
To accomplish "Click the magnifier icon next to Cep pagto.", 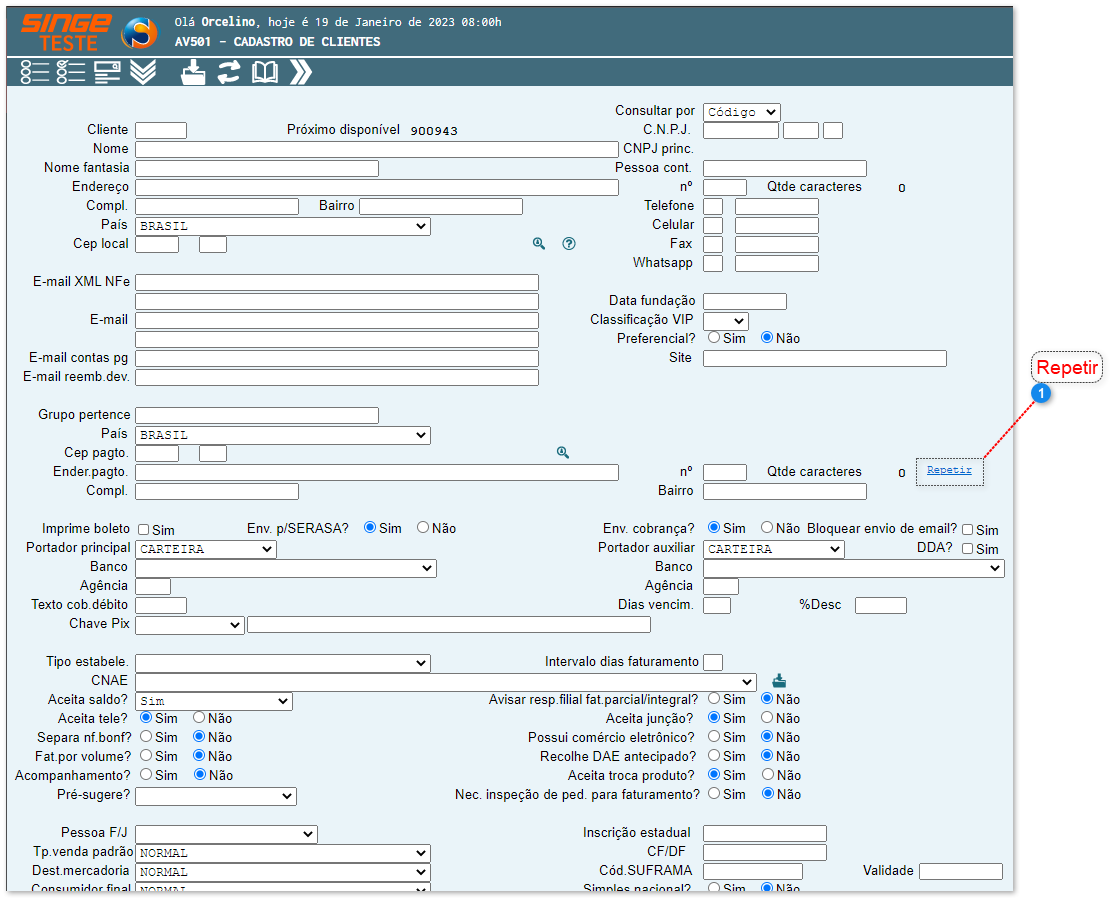I will pos(563,453).
